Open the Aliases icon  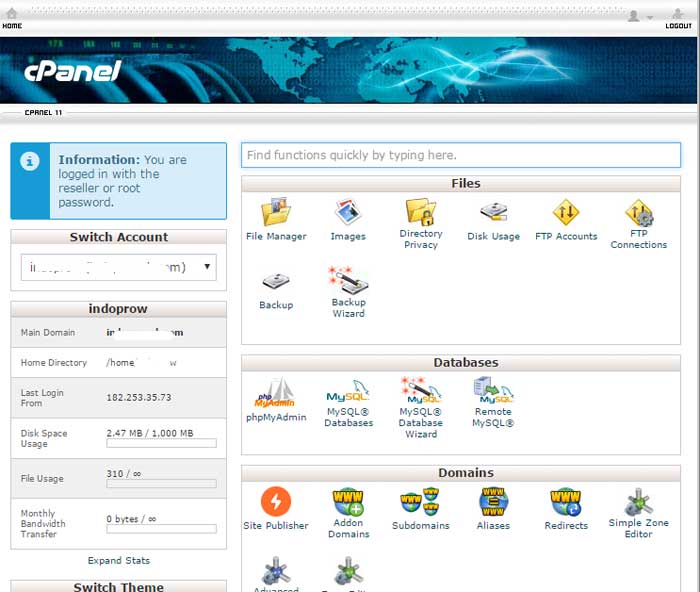(x=493, y=501)
